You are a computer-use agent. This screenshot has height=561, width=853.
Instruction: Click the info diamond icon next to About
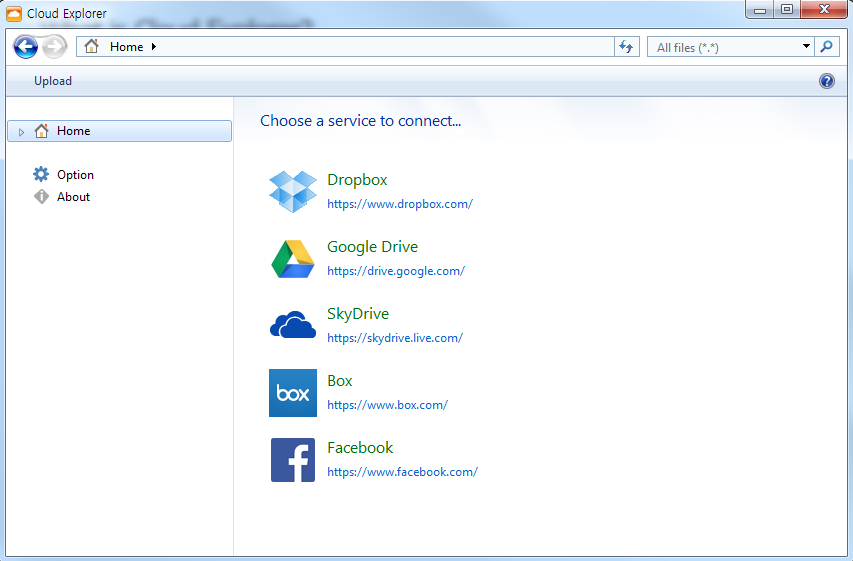[x=41, y=196]
